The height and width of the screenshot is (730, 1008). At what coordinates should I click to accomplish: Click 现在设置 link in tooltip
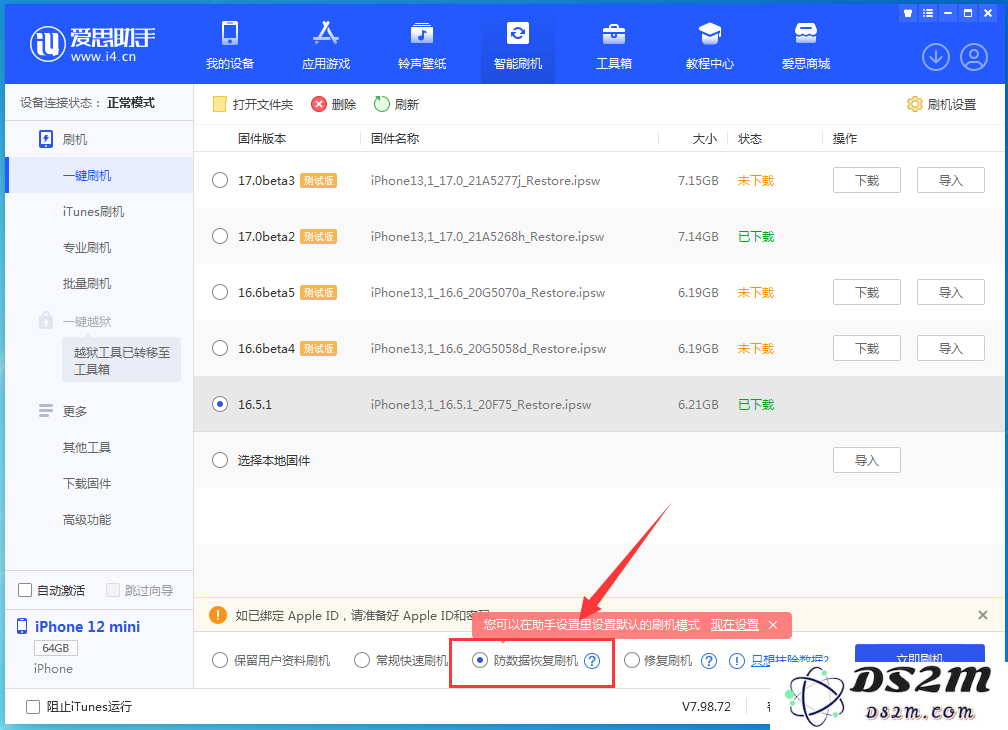[734, 625]
